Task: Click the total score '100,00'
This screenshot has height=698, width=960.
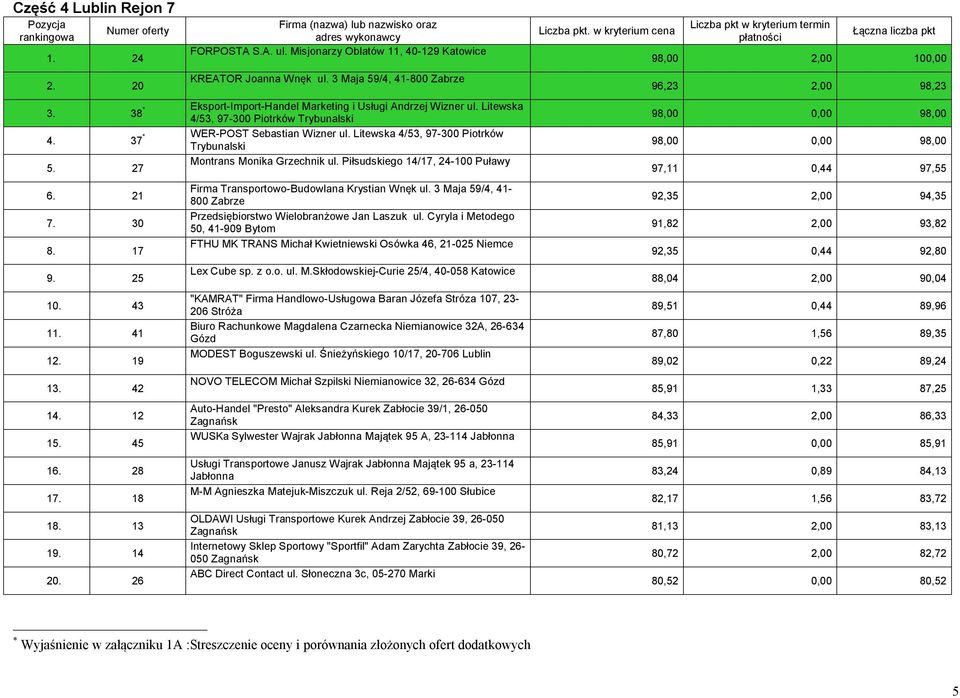Action: pos(930,58)
